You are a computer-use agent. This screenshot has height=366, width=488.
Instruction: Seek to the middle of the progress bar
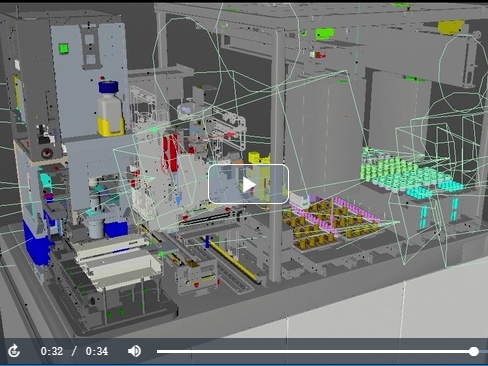[x=315, y=351]
